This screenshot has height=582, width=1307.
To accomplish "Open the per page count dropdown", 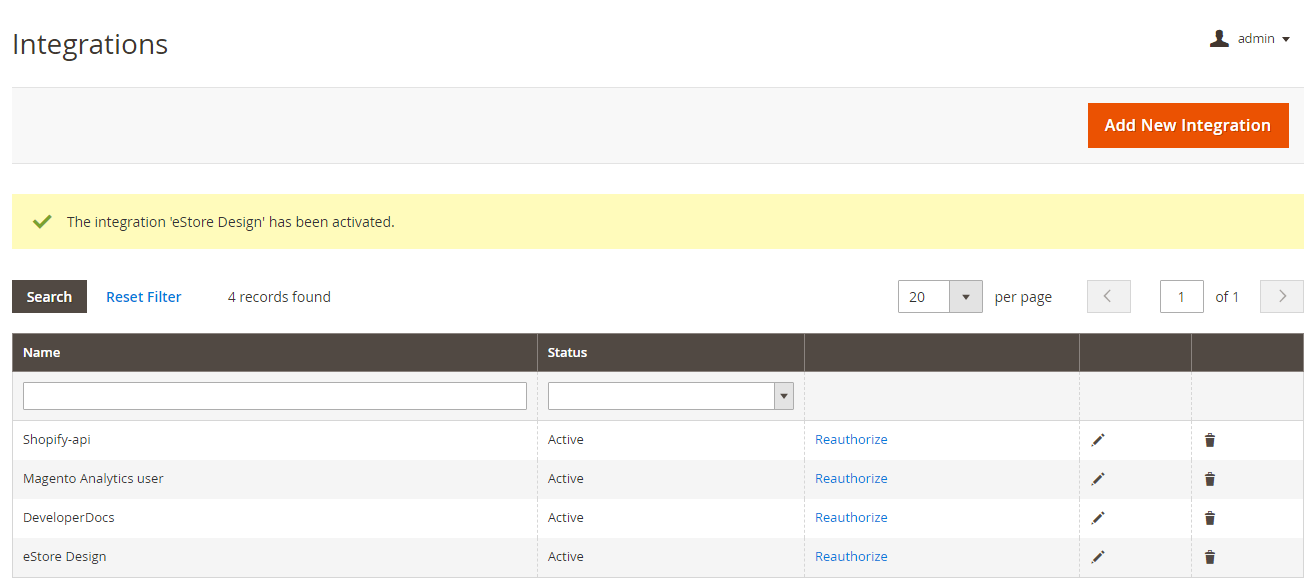I will tap(965, 296).
